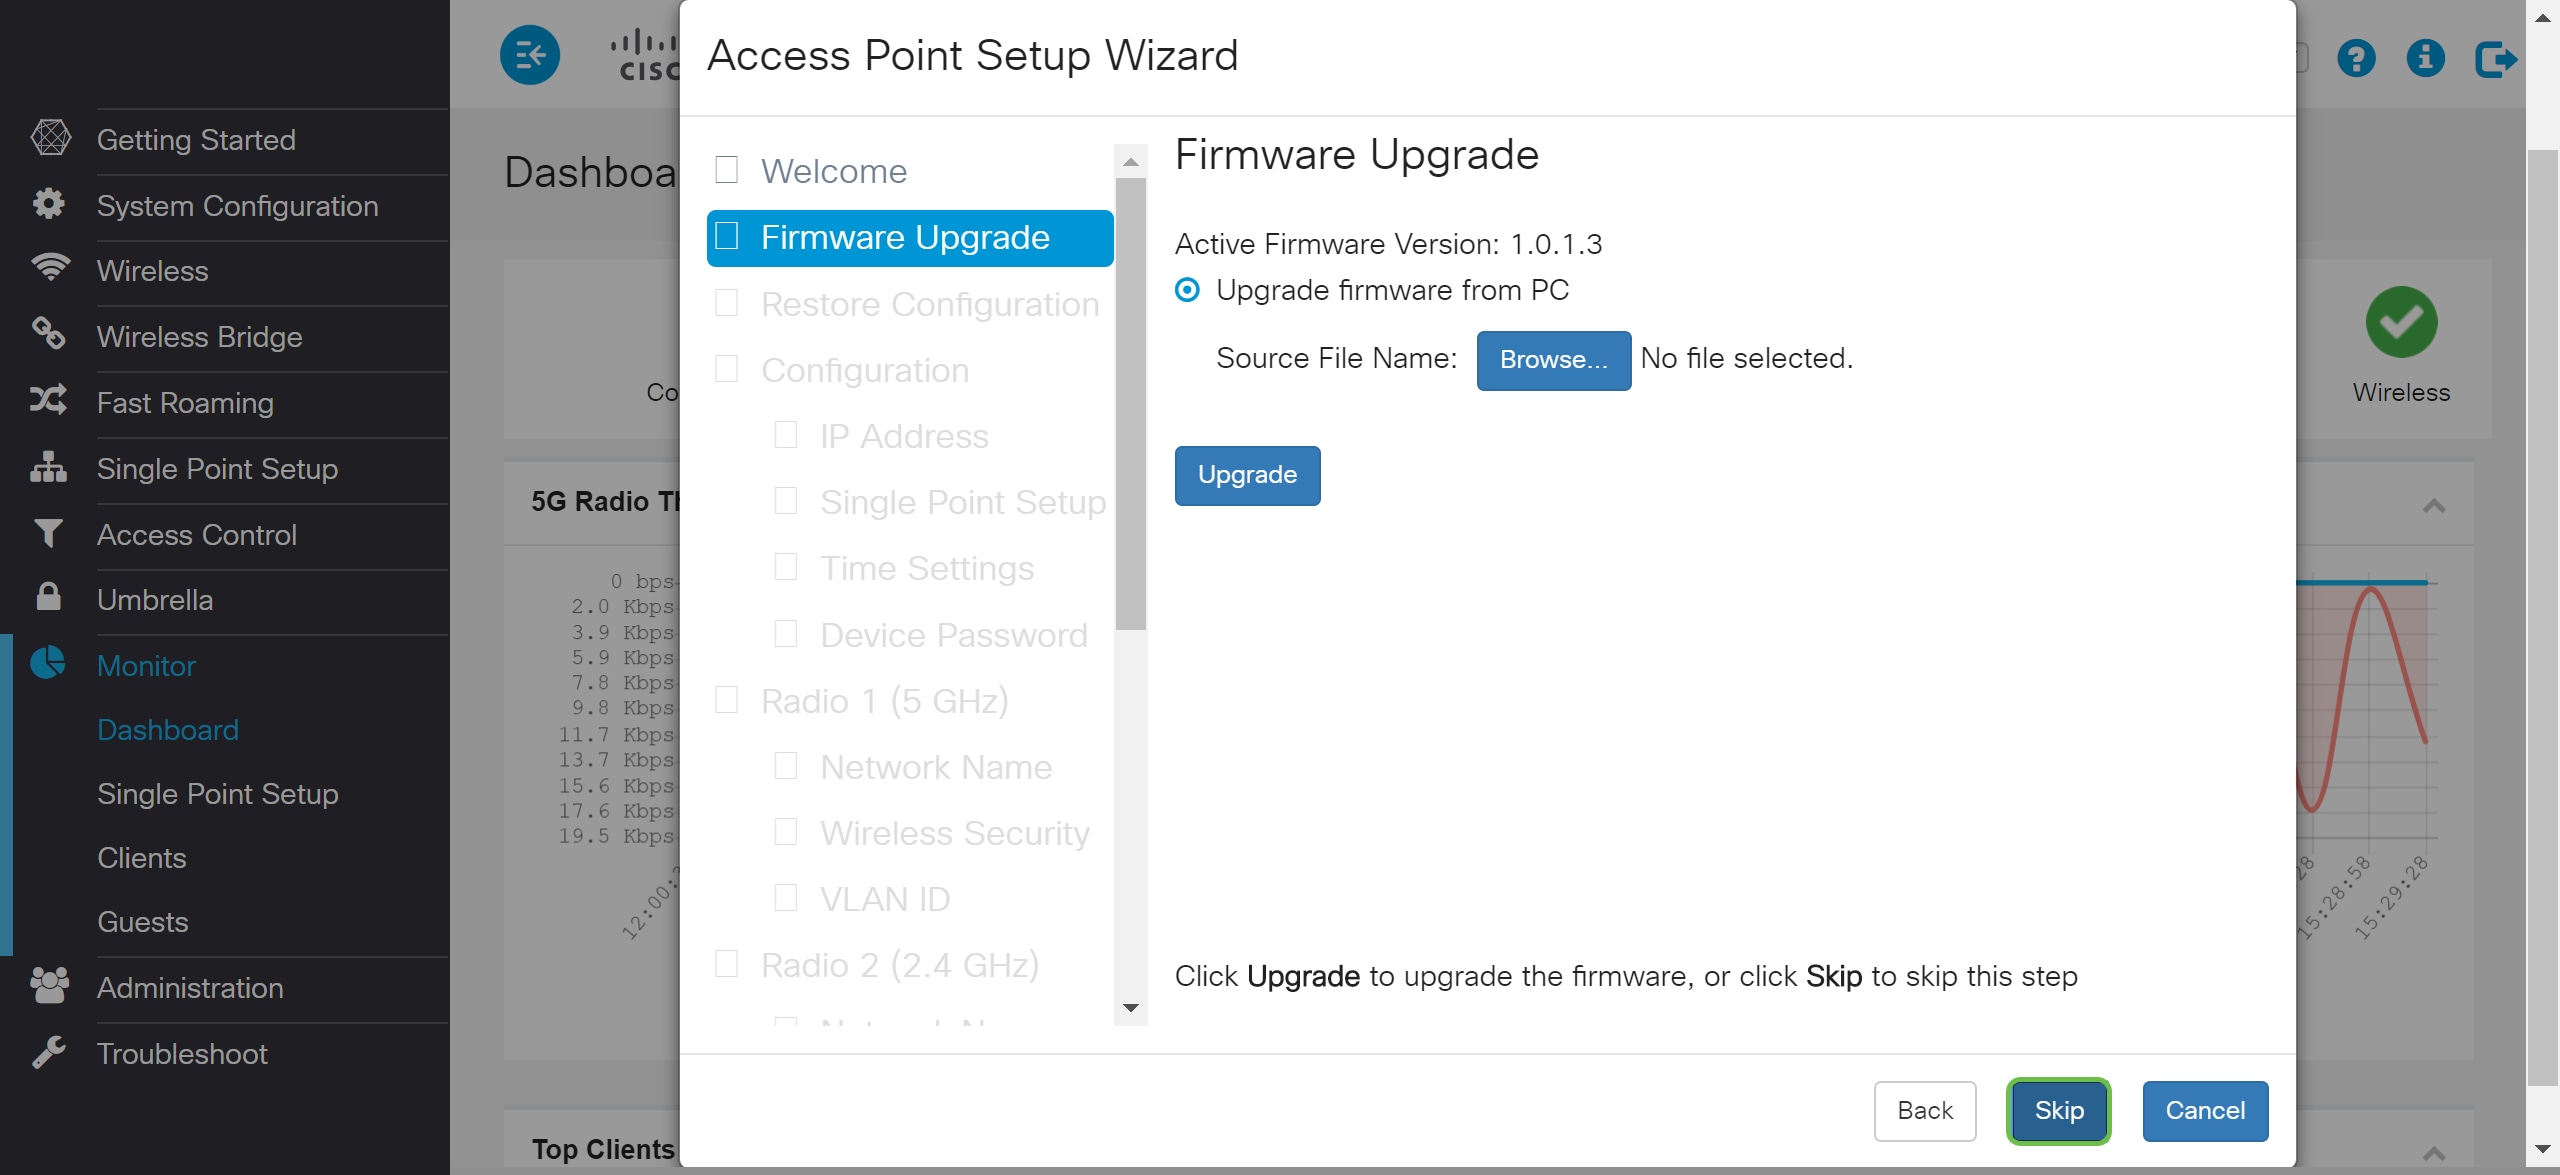Collapse the Top Clients panel chevron
2560x1175 pixels.
2434,1154
